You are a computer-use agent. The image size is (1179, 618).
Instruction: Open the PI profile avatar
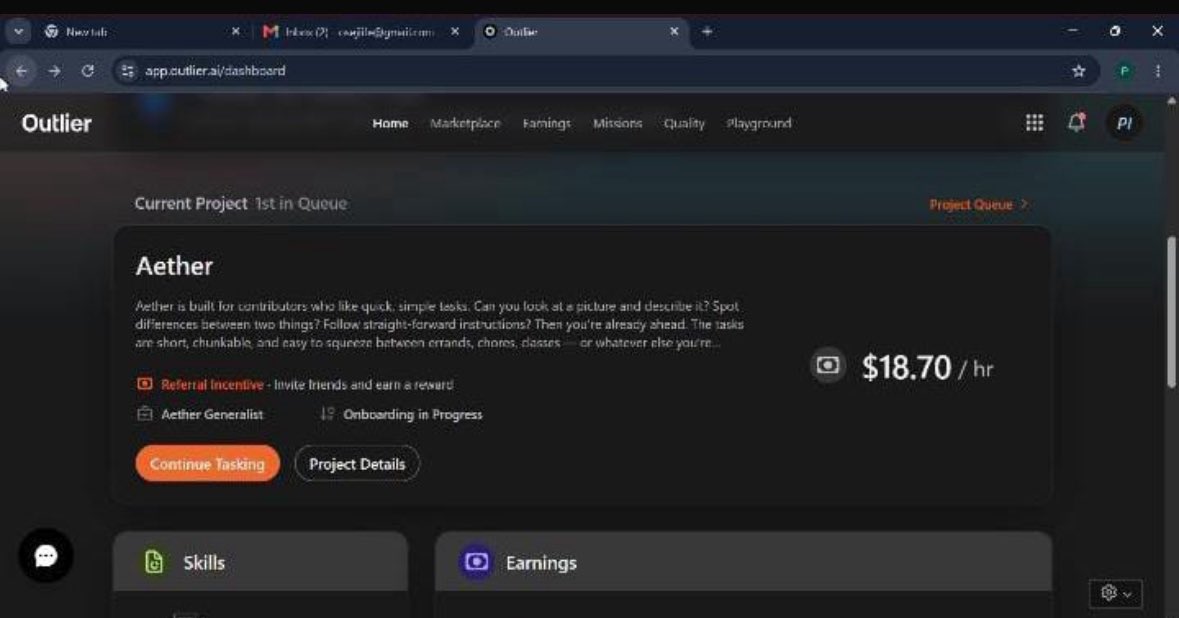1124,123
